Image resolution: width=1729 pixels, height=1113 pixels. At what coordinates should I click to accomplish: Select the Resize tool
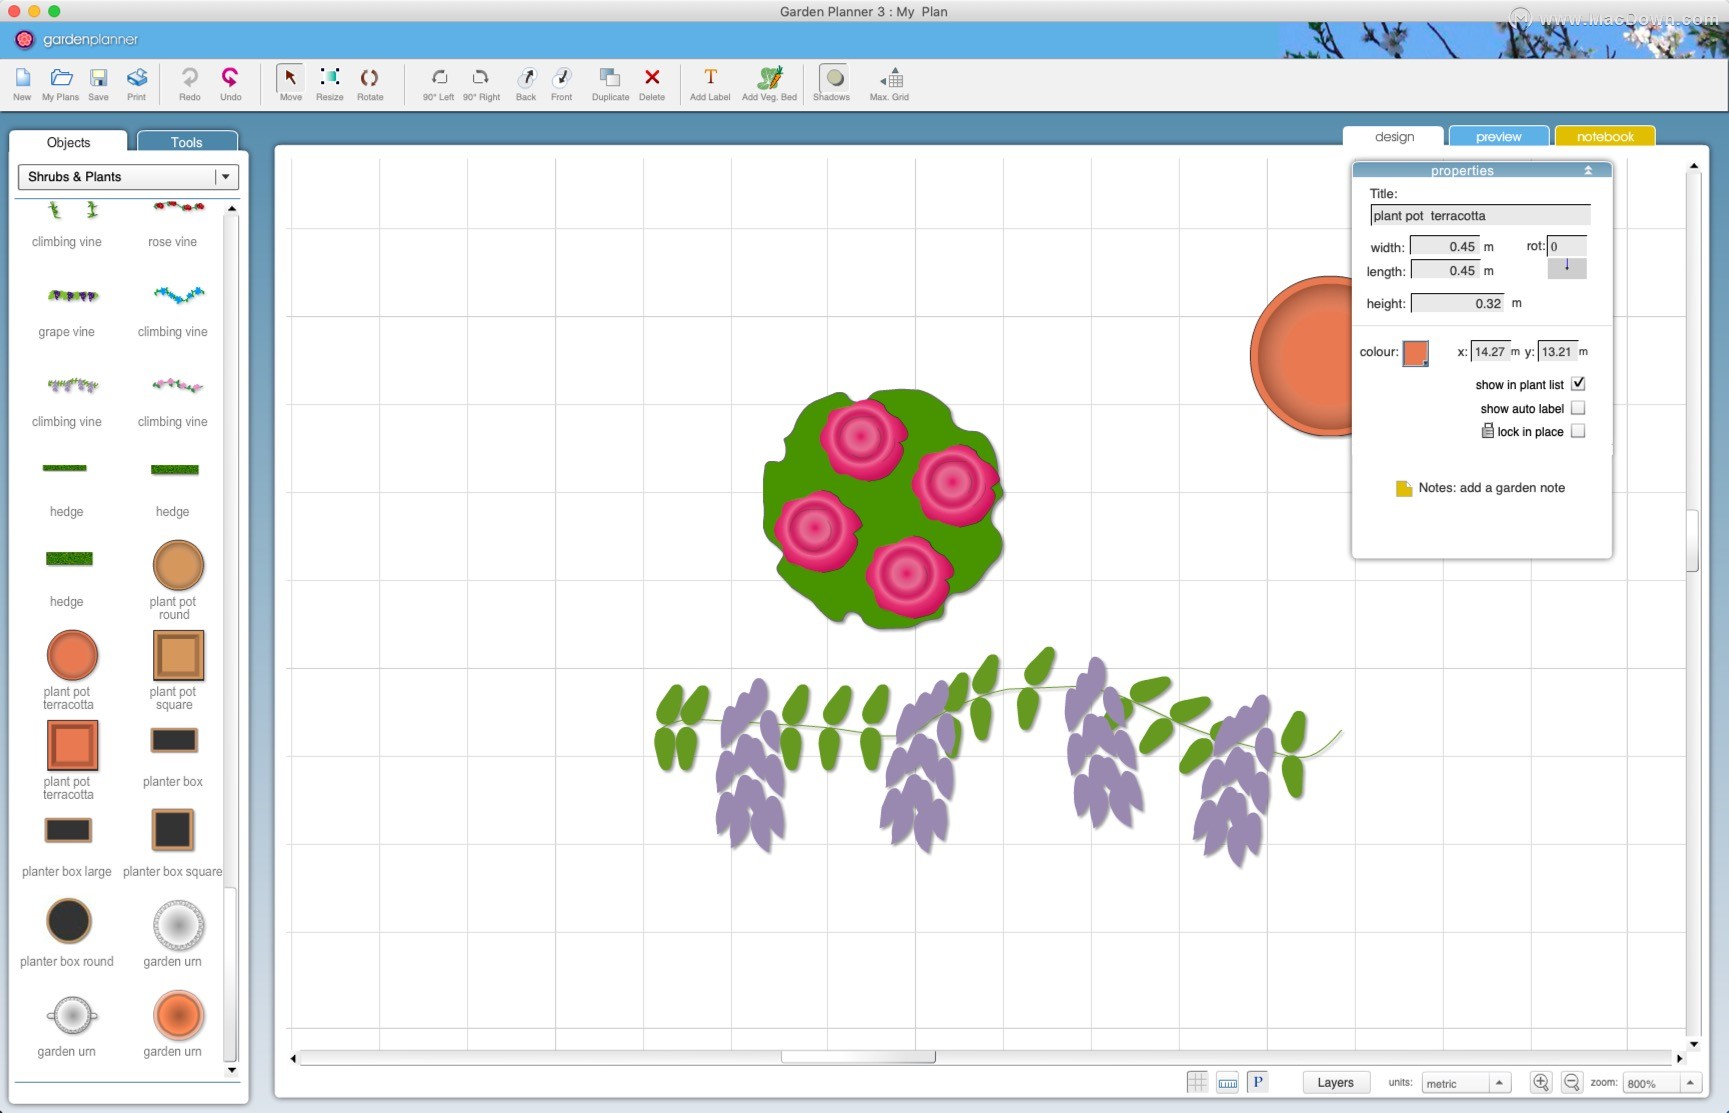[x=330, y=84]
